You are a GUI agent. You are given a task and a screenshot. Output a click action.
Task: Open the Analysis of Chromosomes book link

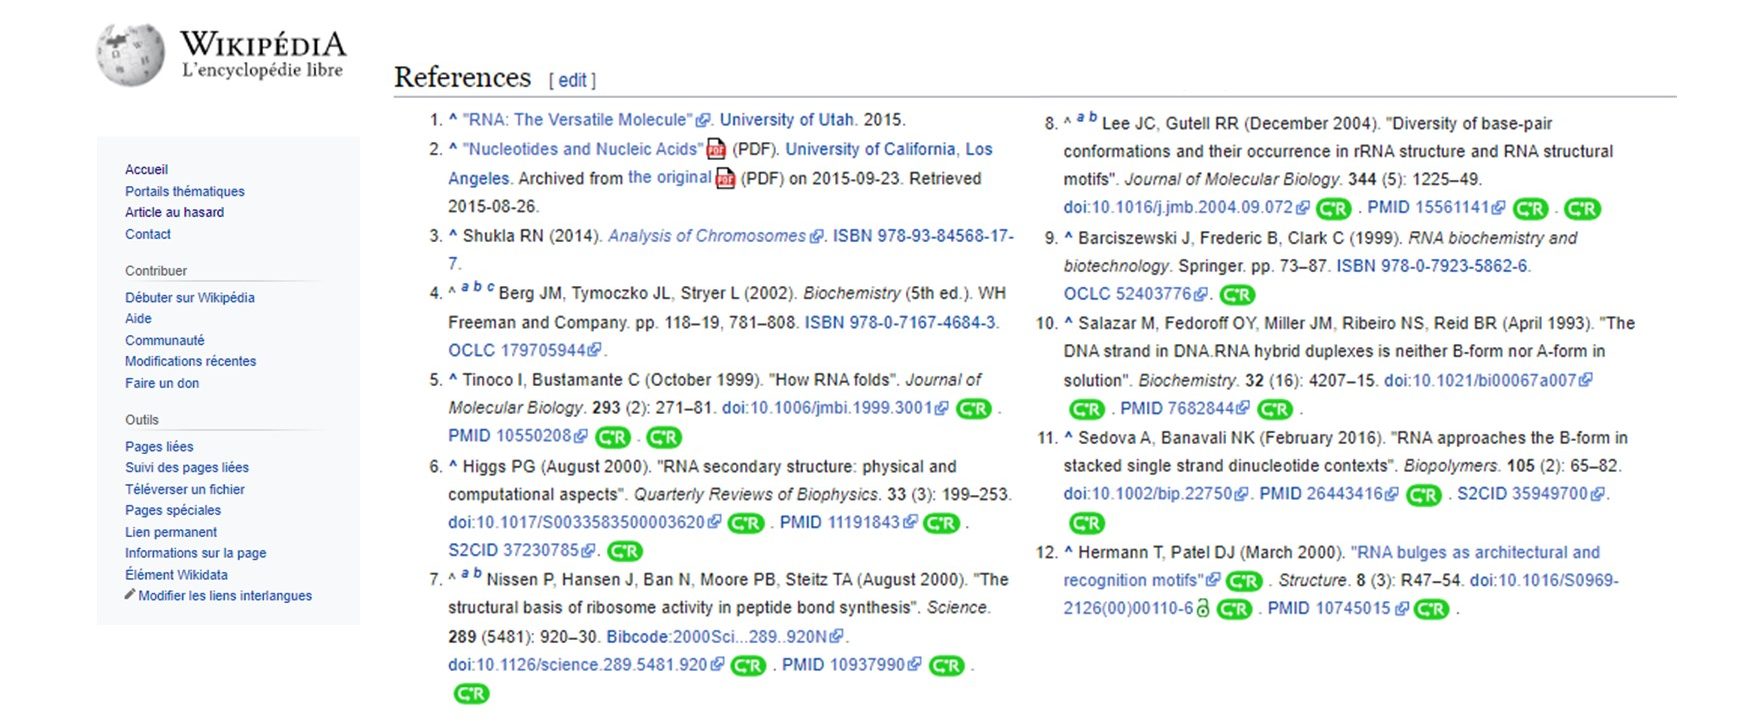point(706,236)
